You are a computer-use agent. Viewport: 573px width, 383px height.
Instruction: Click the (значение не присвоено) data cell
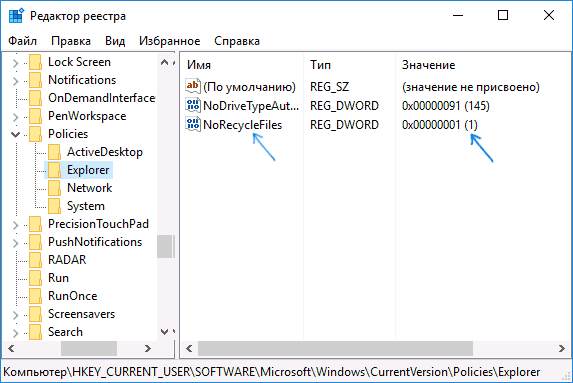pos(471,87)
